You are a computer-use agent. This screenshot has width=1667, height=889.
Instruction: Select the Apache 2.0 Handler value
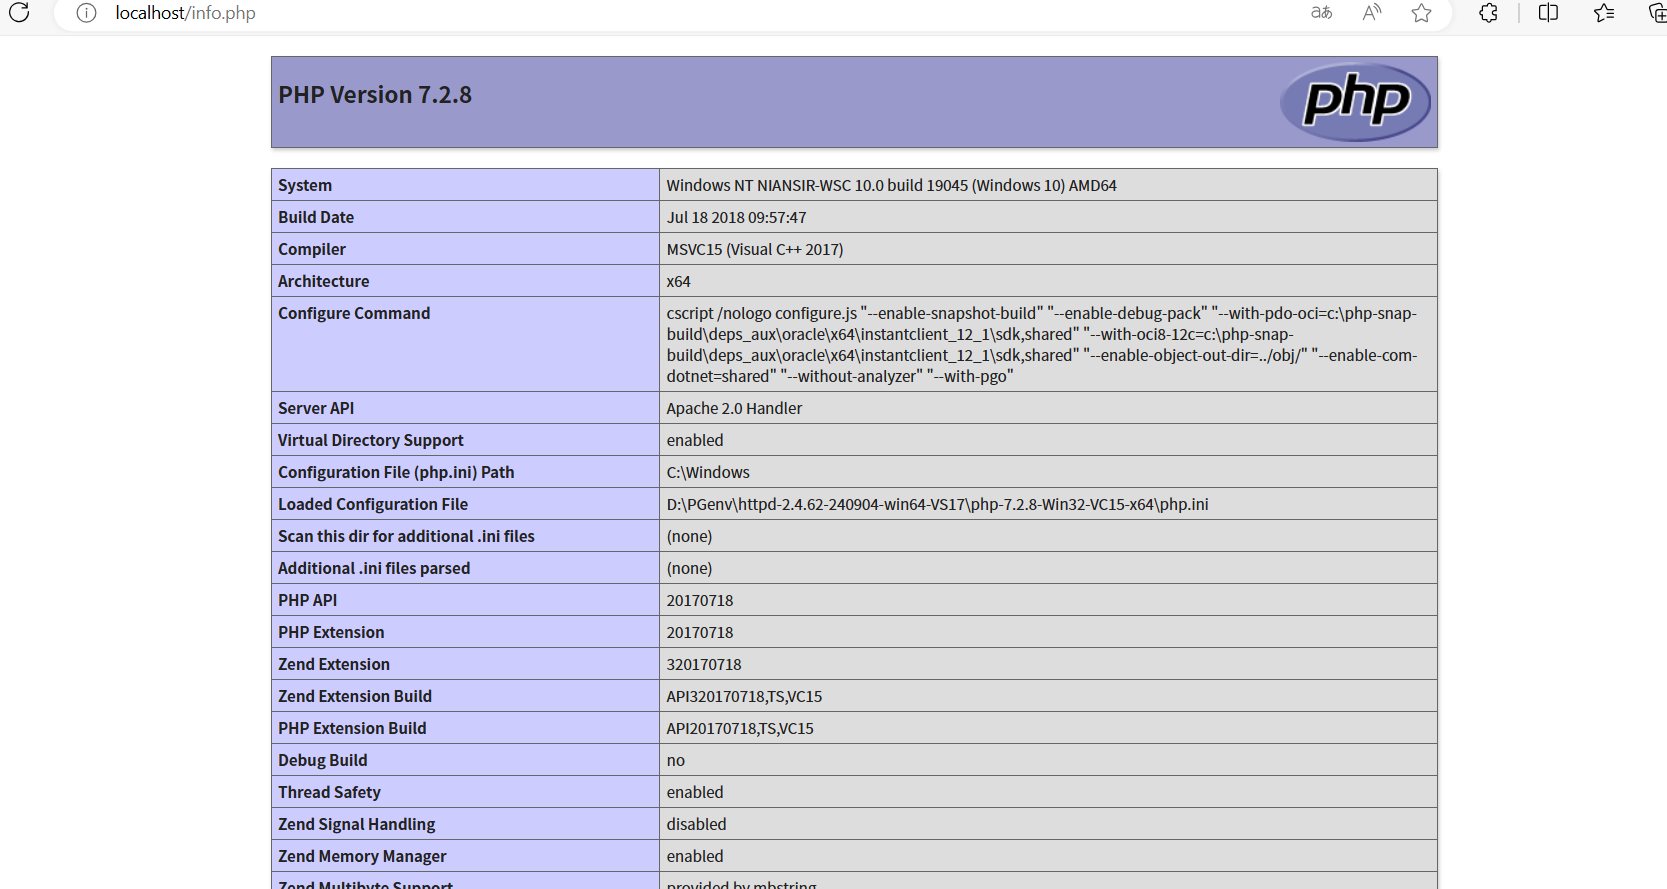pyautogui.click(x=735, y=408)
